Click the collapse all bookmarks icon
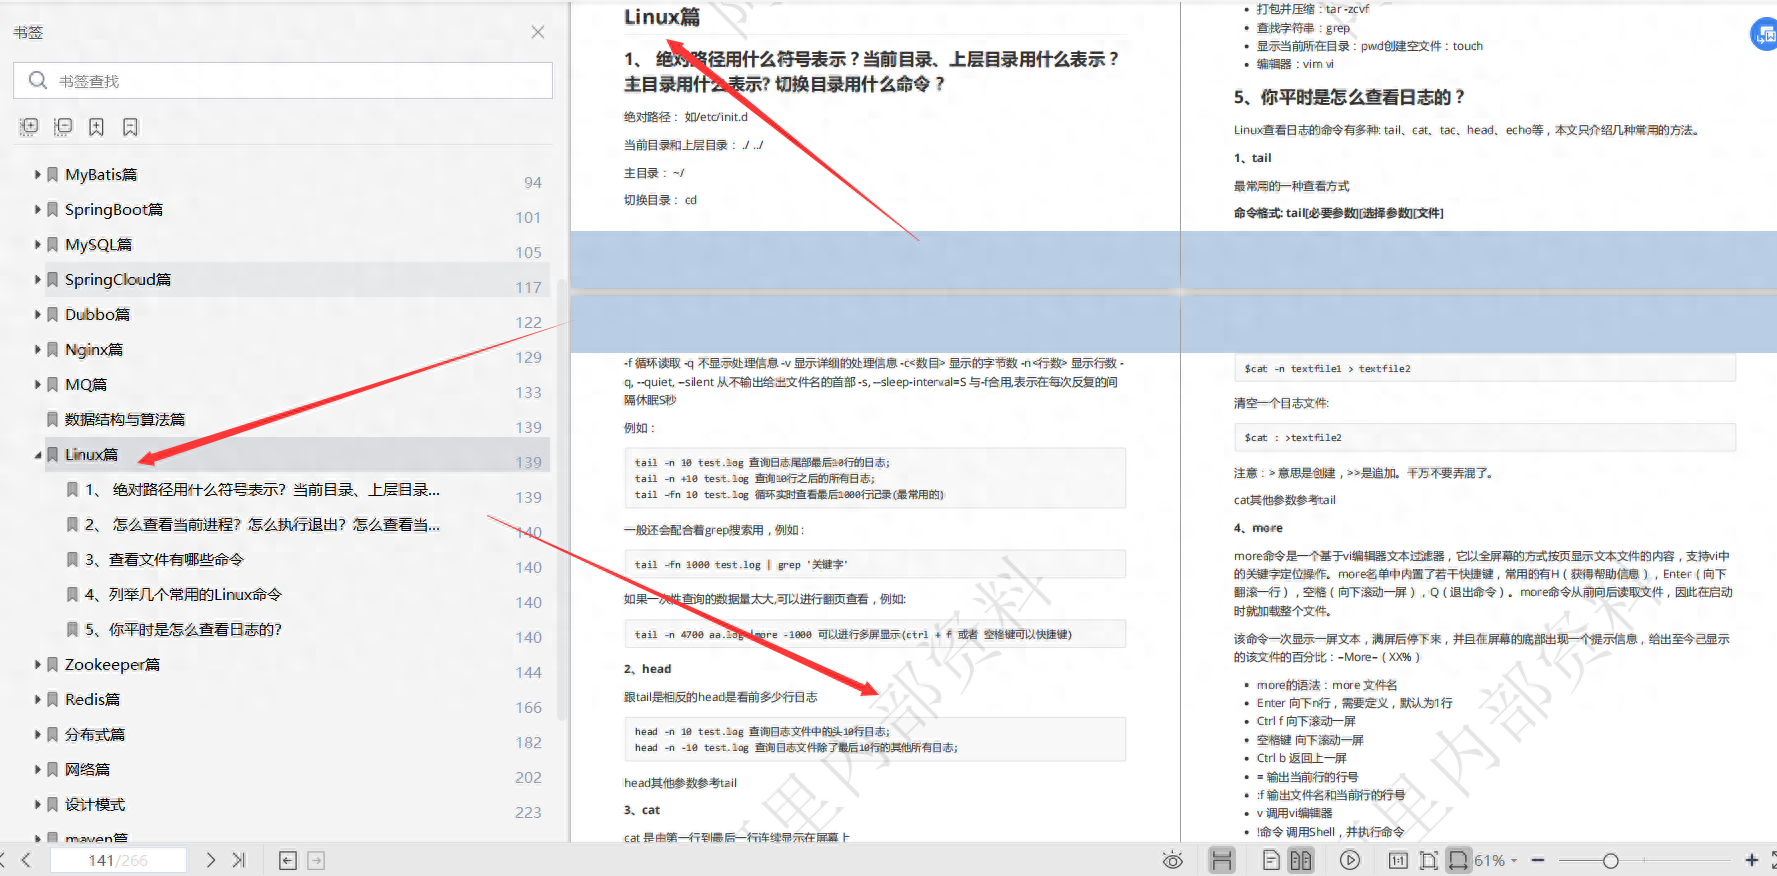This screenshot has height=876, width=1777. [63, 127]
